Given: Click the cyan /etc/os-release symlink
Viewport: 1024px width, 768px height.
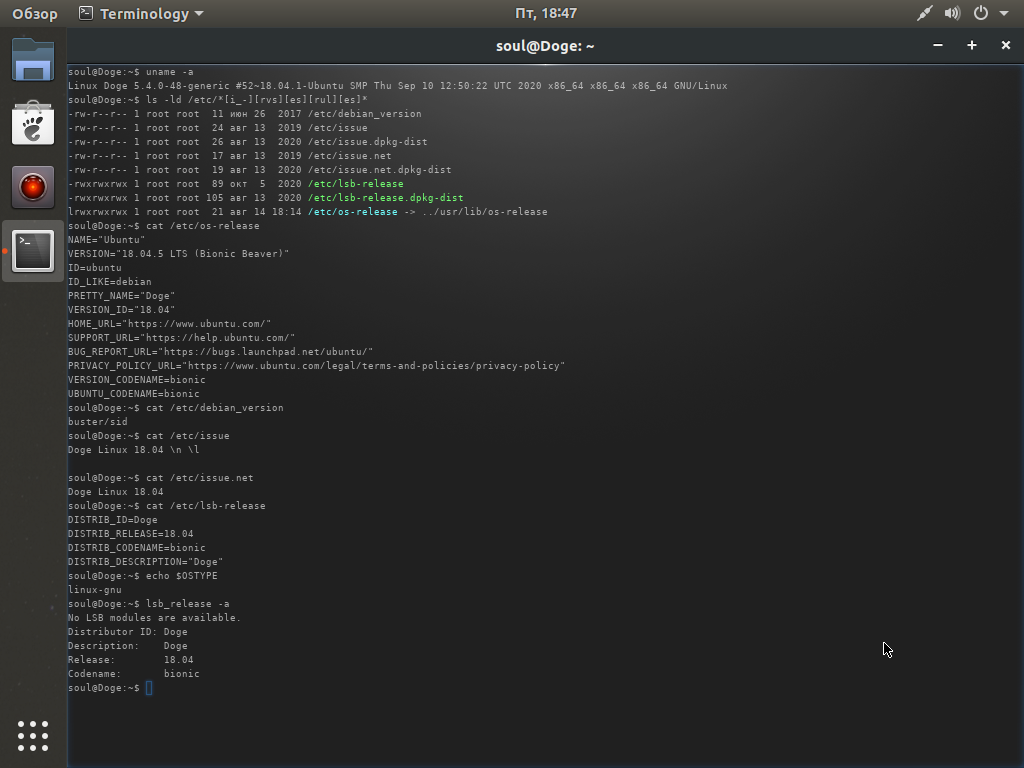Looking at the screenshot, I should (x=353, y=212).
